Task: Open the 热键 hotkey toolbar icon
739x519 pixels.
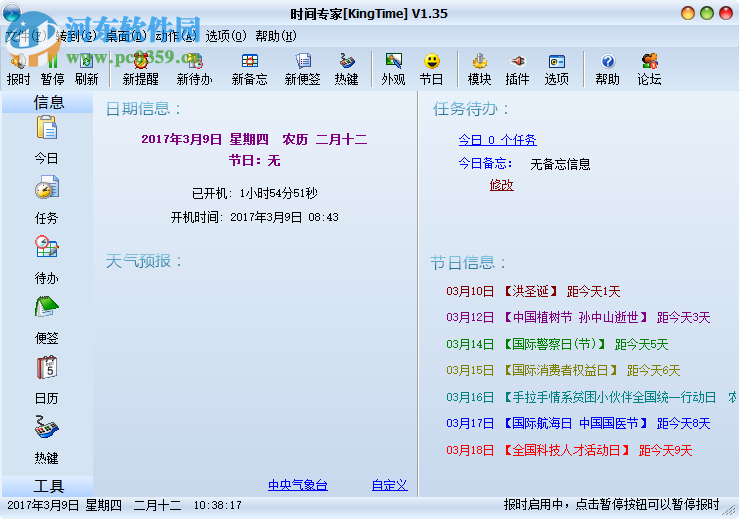Action: tap(346, 69)
